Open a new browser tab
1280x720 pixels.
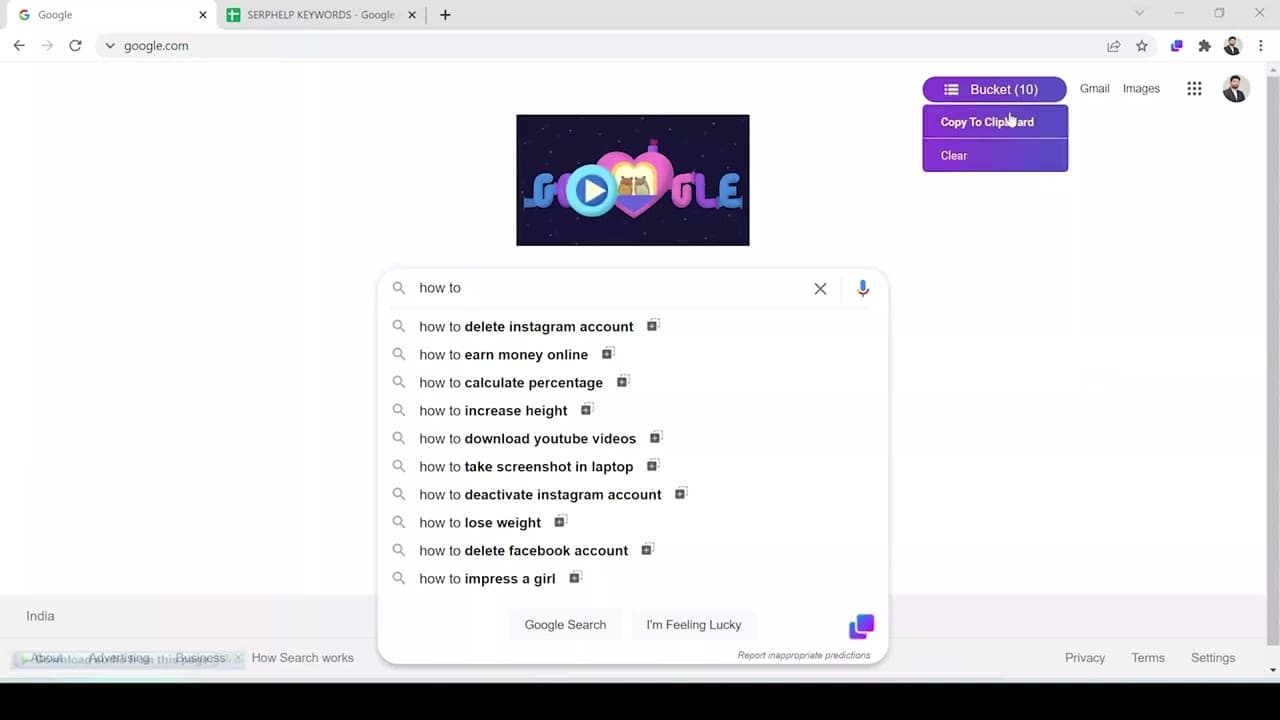click(x=445, y=15)
